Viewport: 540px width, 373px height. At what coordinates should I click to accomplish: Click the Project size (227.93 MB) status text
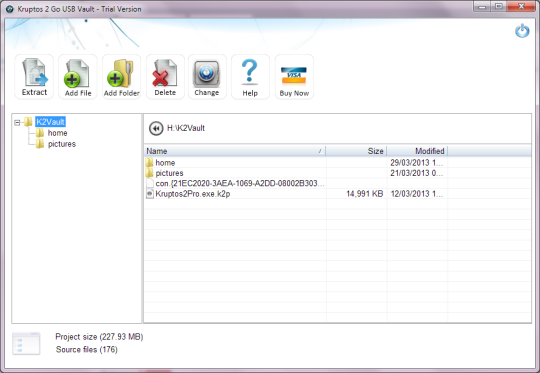(99, 337)
